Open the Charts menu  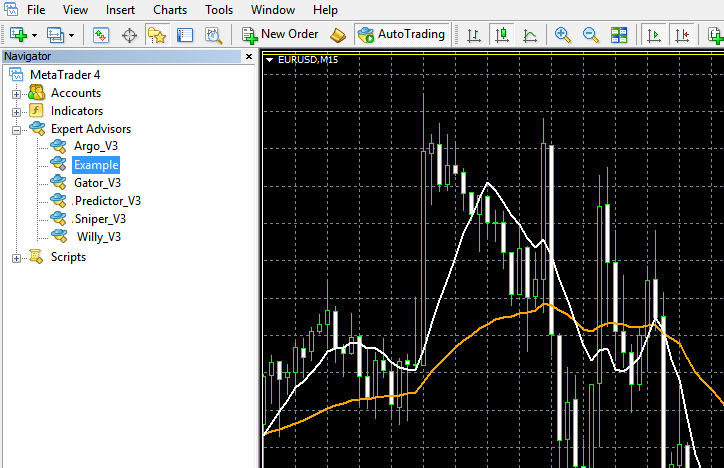click(170, 10)
